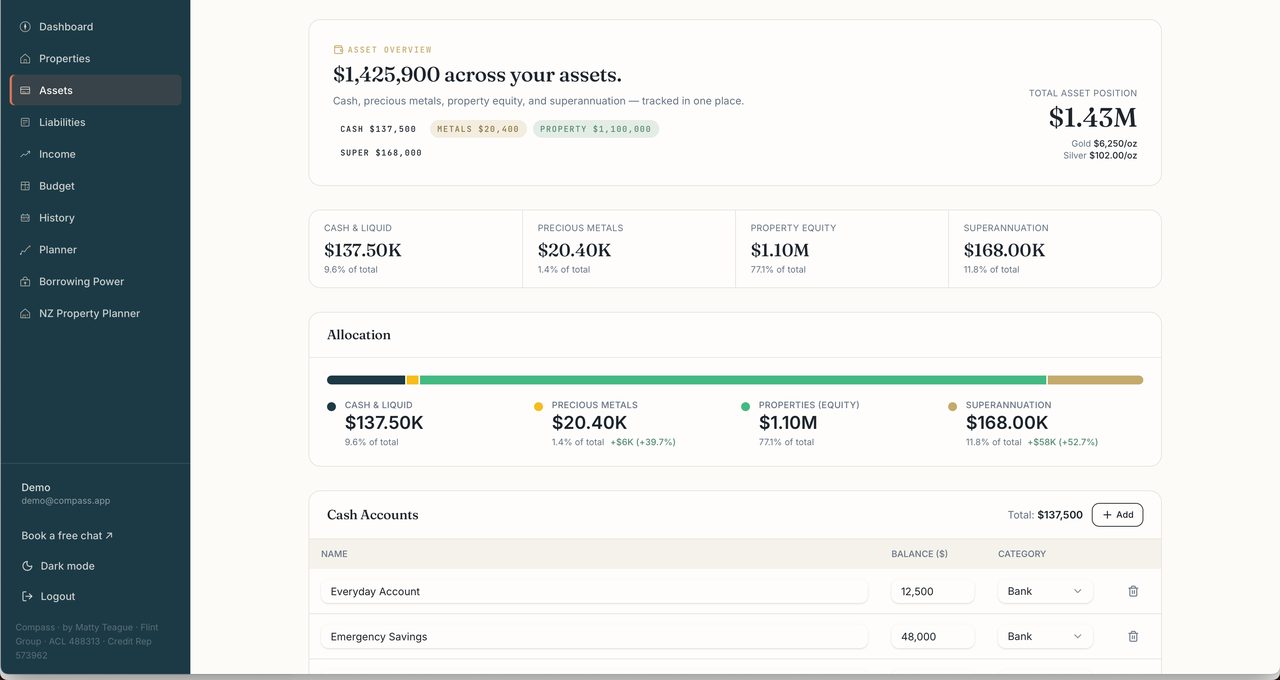This screenshot has width=1280, height=680.
Task: Click the Assets sidebar icon
Action: click(25, 90)
